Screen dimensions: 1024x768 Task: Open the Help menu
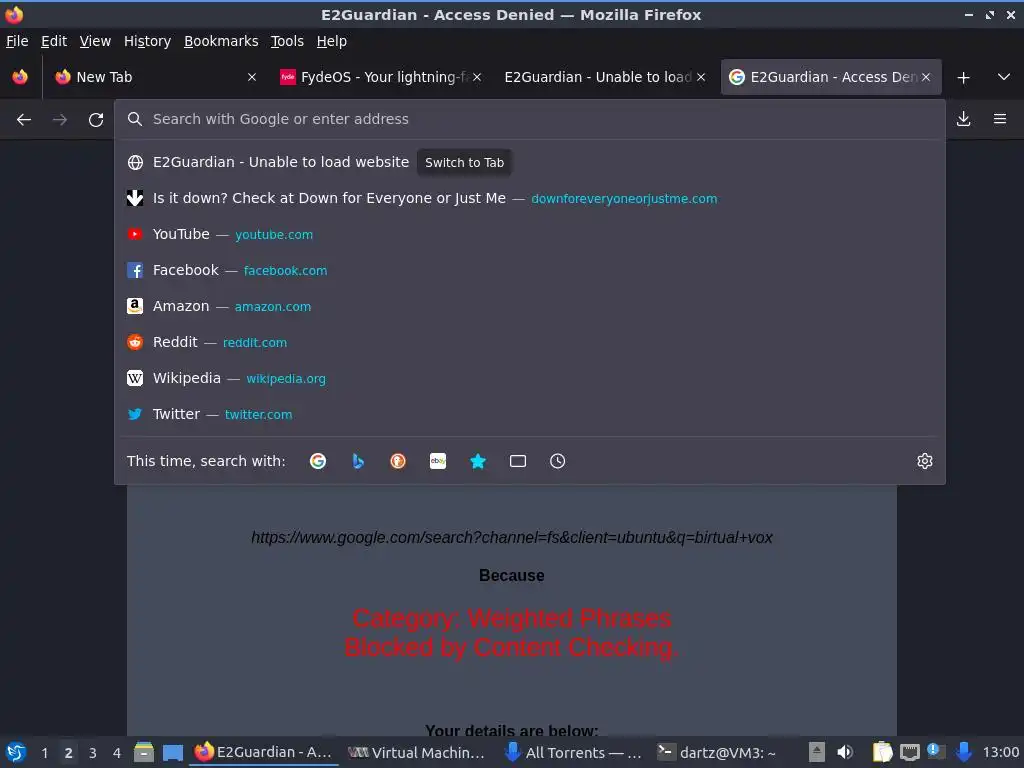pos(332,41)
